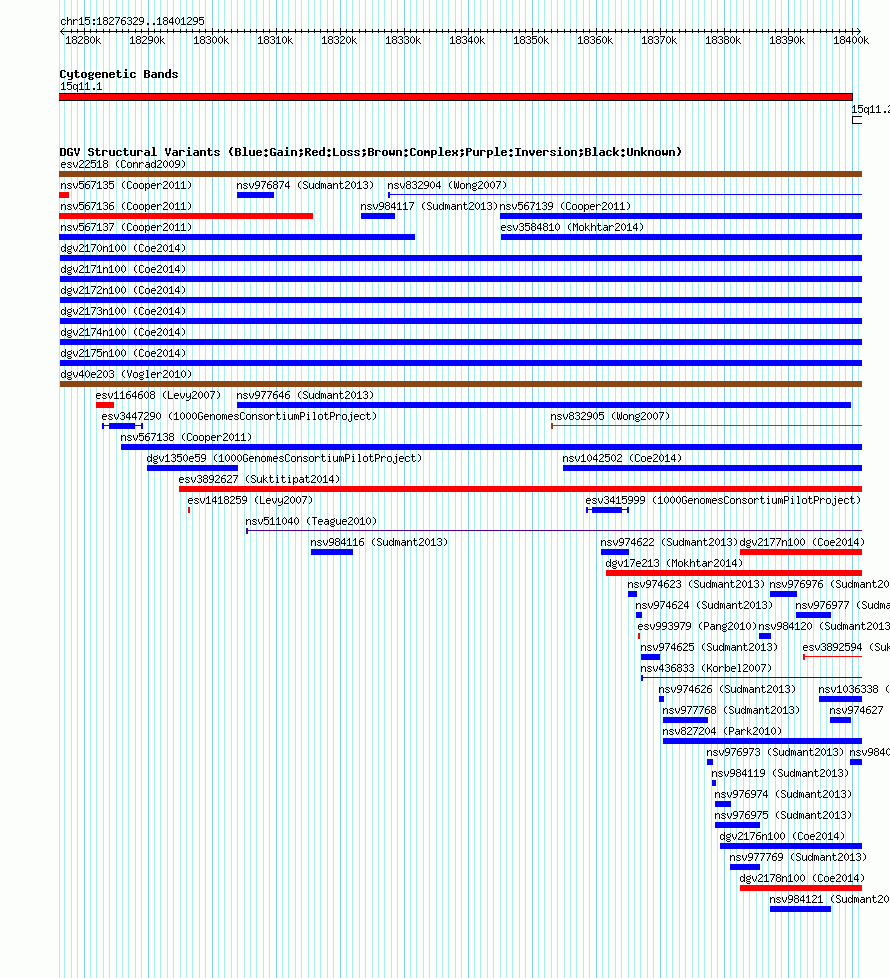
Task: Open nsv977646 (Sudmant2013) variant
Action: coord(305,395)
